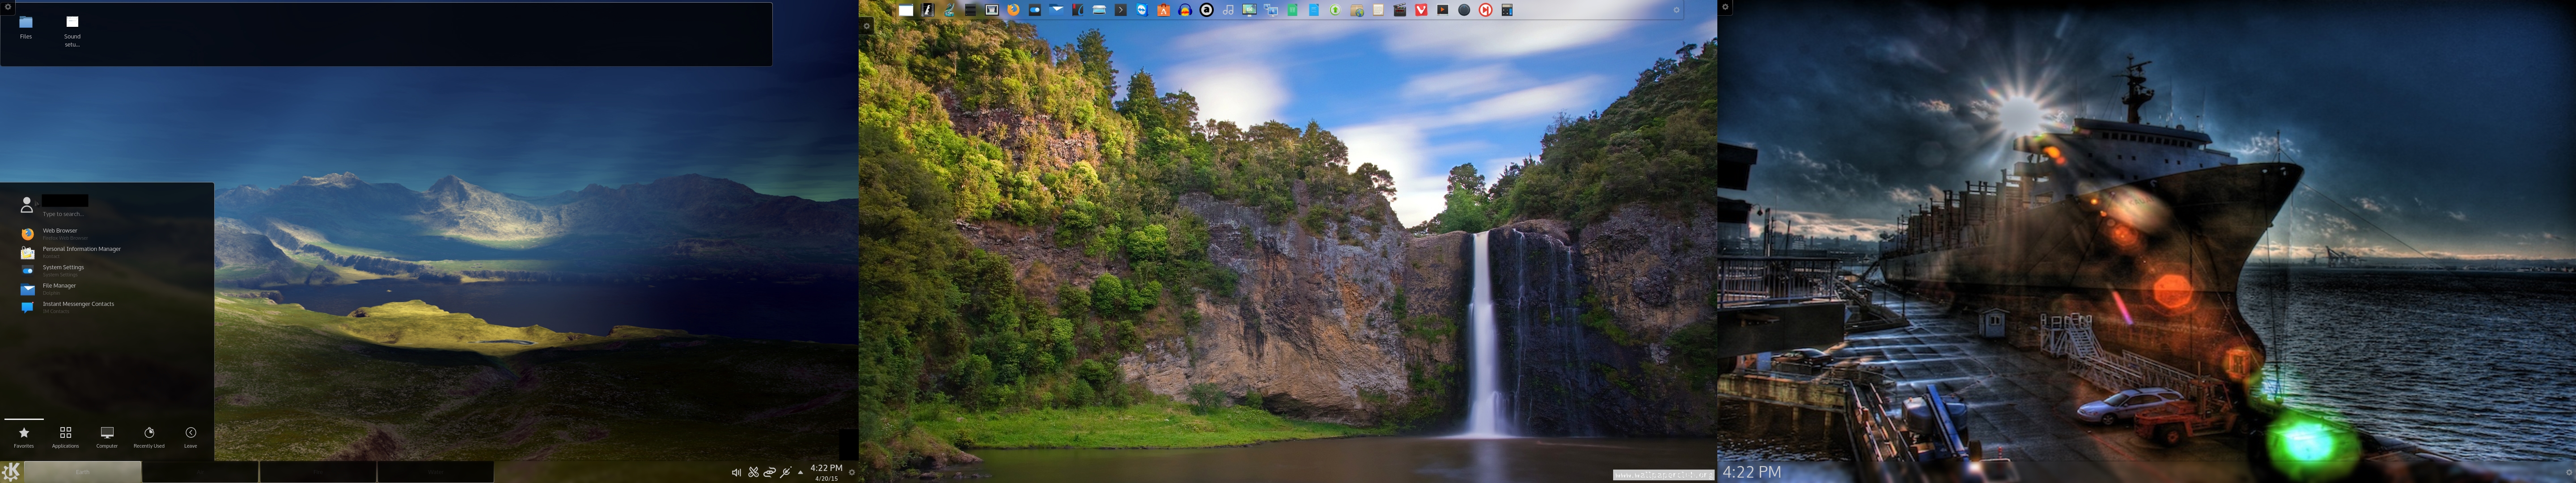Expand hidden system tray icons arrow
Screen dimensions: 2576x483
[x=801, y=472]
